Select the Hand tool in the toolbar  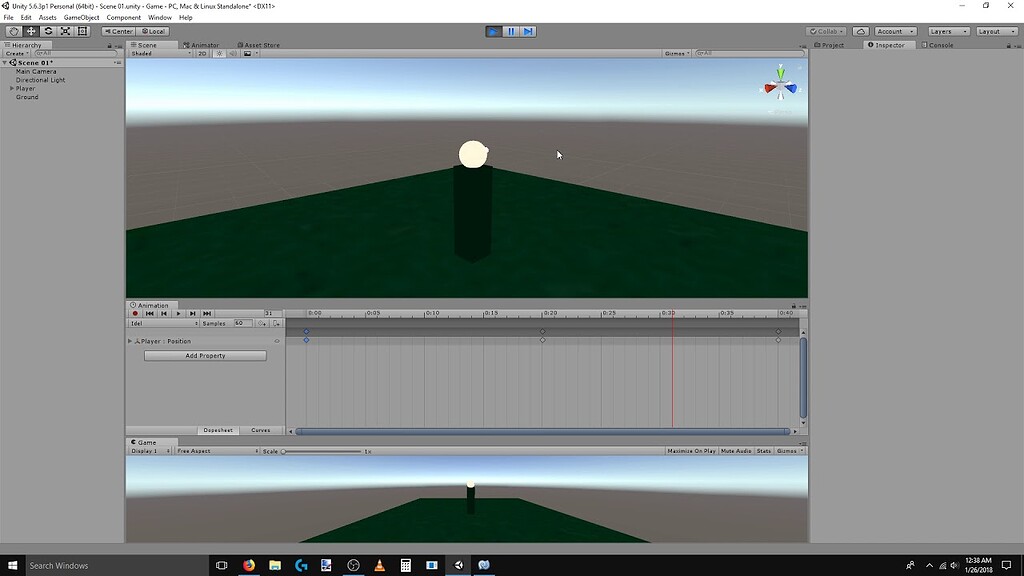tap(11, 31)
